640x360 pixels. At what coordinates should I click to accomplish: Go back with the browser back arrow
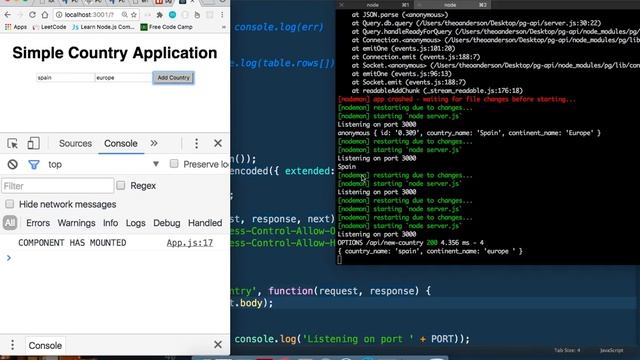pyautogui.click(x=8, y=15)
